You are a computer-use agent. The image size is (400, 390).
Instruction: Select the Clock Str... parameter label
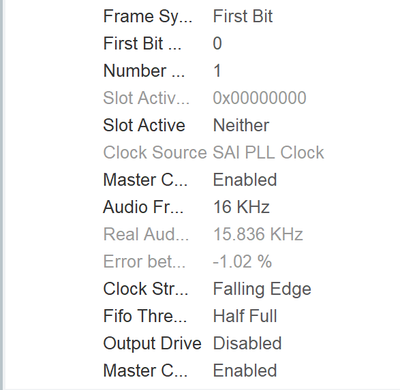pyautogui.click(x=146, y=289)
